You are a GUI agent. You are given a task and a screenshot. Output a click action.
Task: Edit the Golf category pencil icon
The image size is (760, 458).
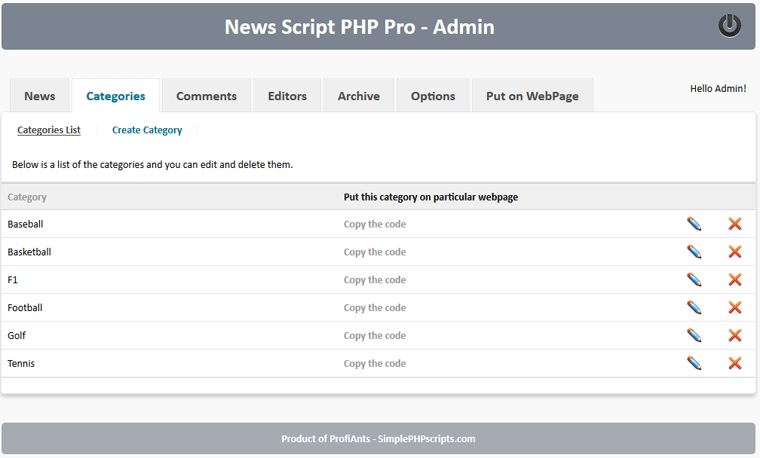coord(694,335)
